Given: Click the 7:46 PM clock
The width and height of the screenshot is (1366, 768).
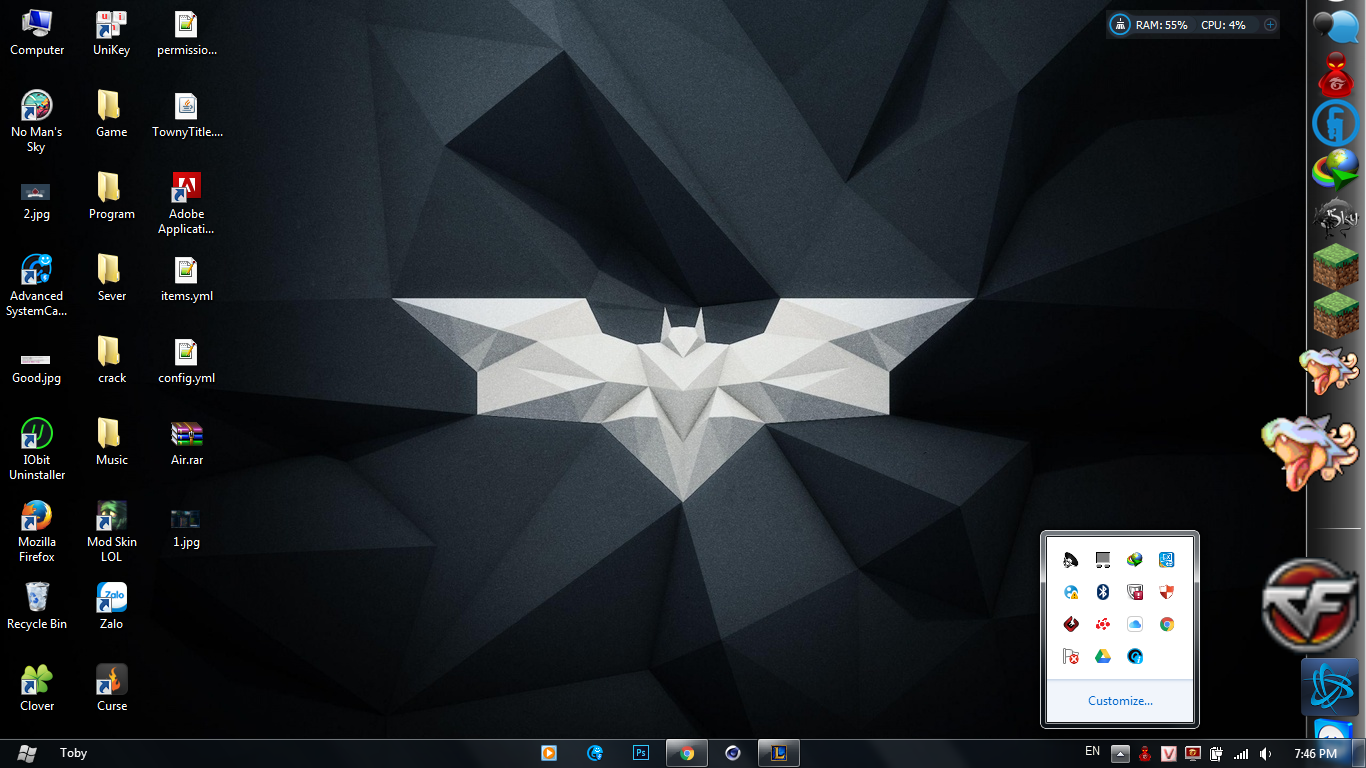Looking at the screenshot, I should pyautogui.click(x=1315, y=753).
